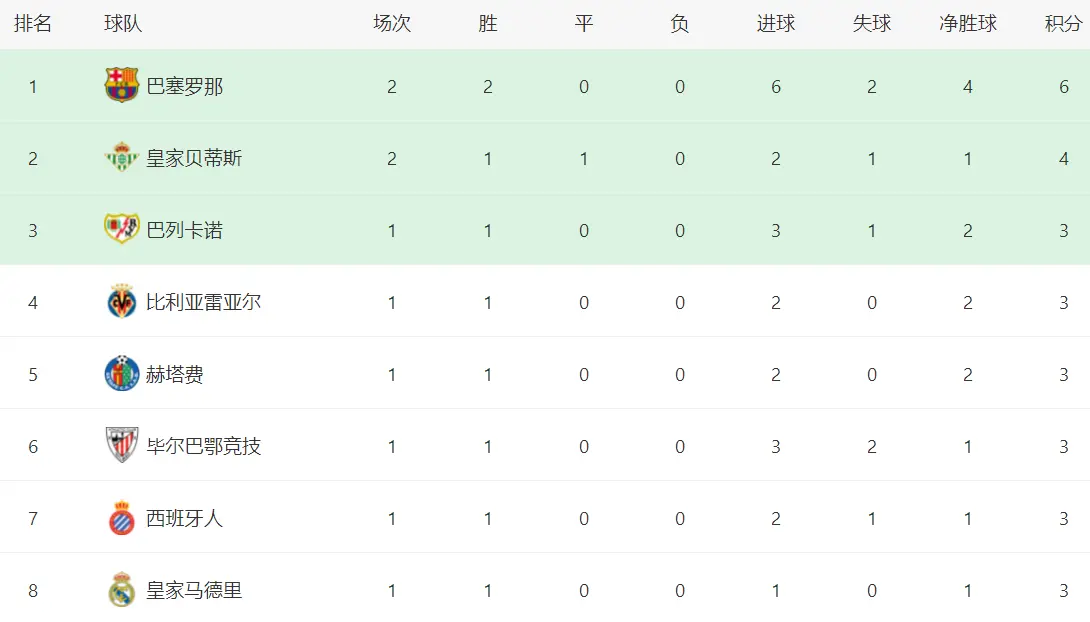Click the Getafe blue crest icon
The height and width of the screenshot is (622, 1090).
[x=122, y=374]
